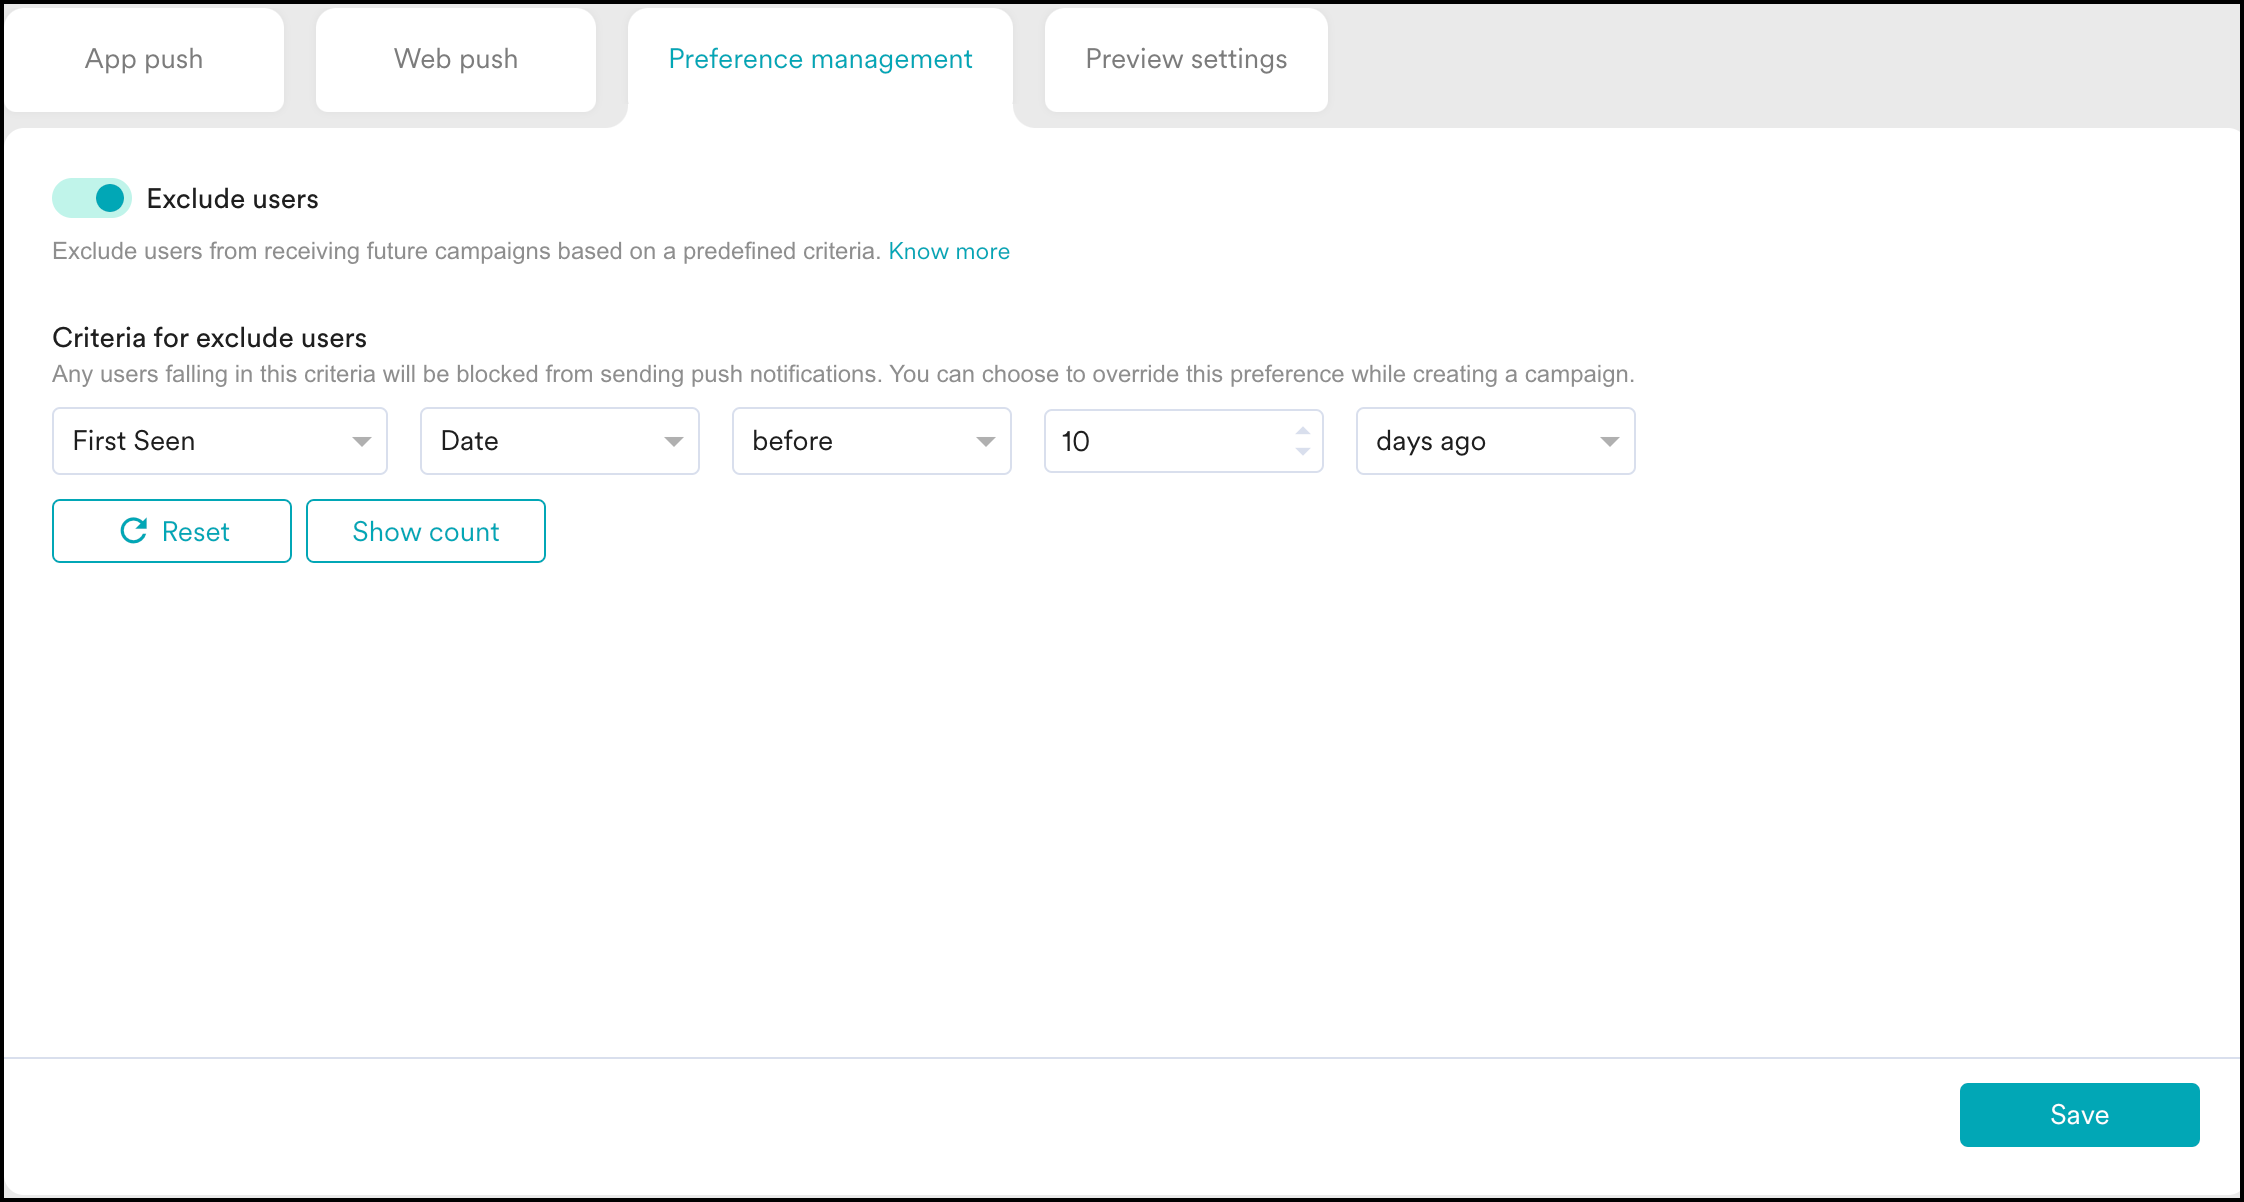The height and width of the screenshot is (1202, 2244).
Task: Click the up arrow on the number stepper
Action: 1302,431
